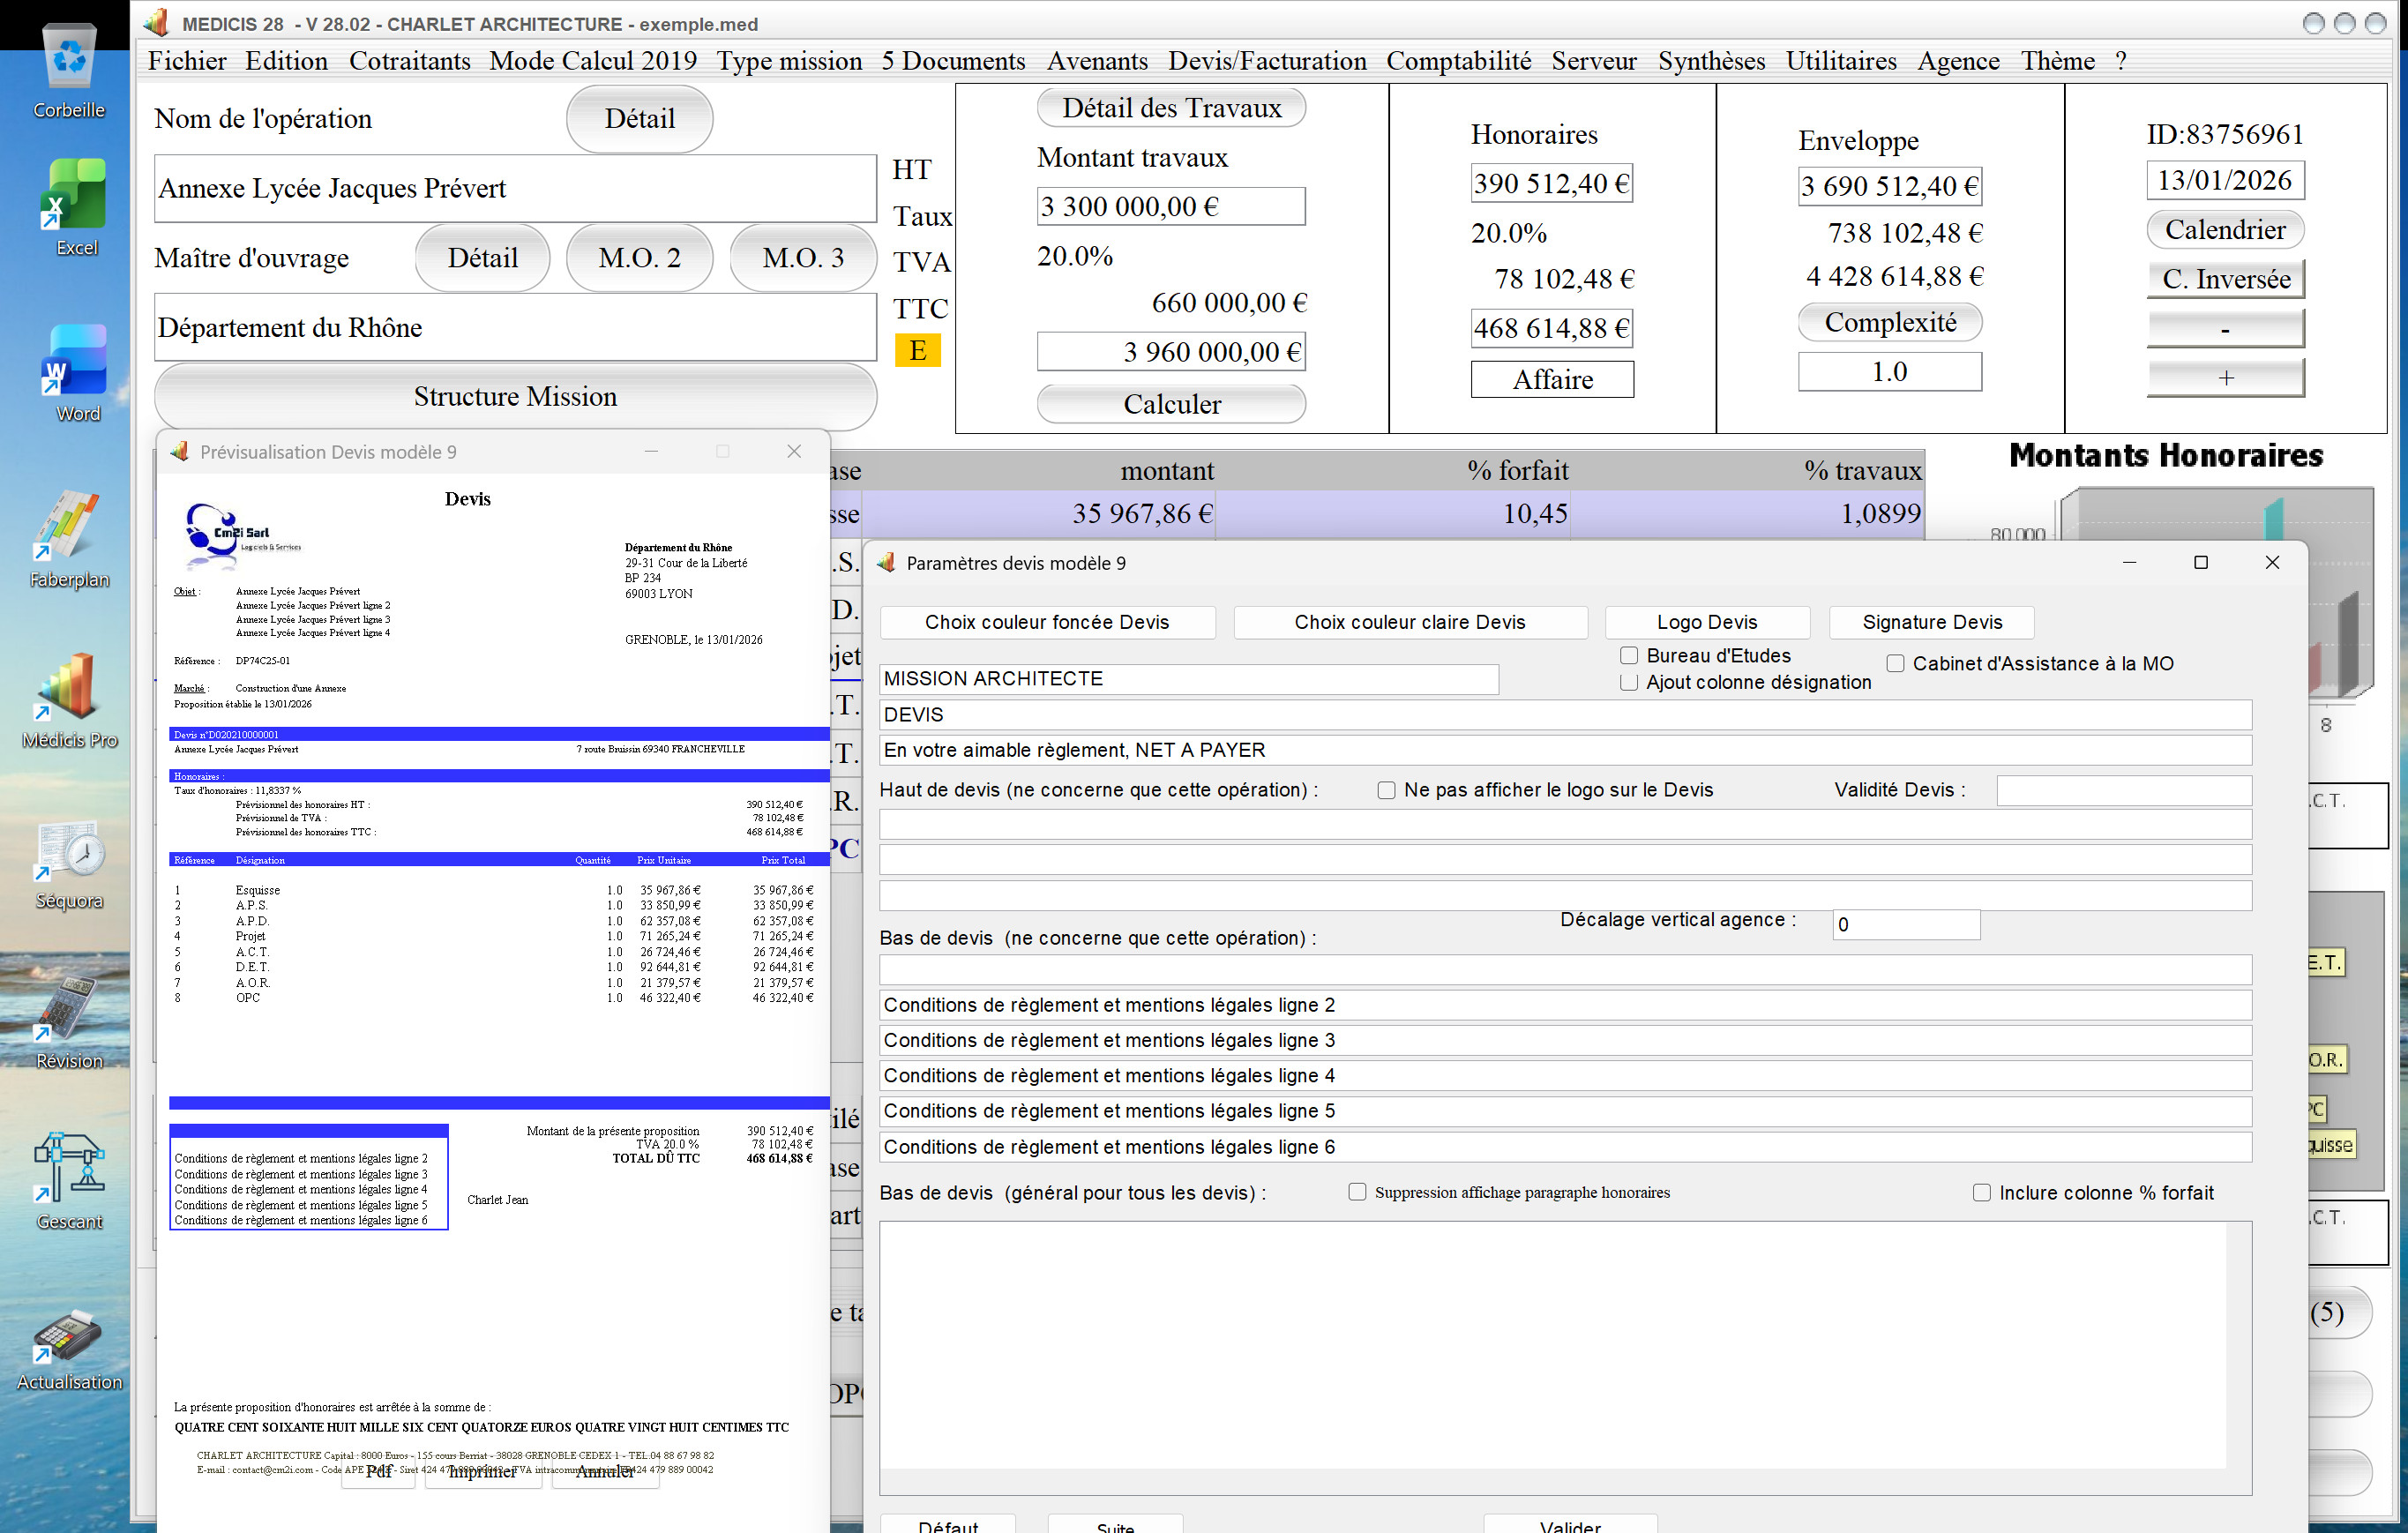Open the Gescant desktop shortcut

point(69,1181)
